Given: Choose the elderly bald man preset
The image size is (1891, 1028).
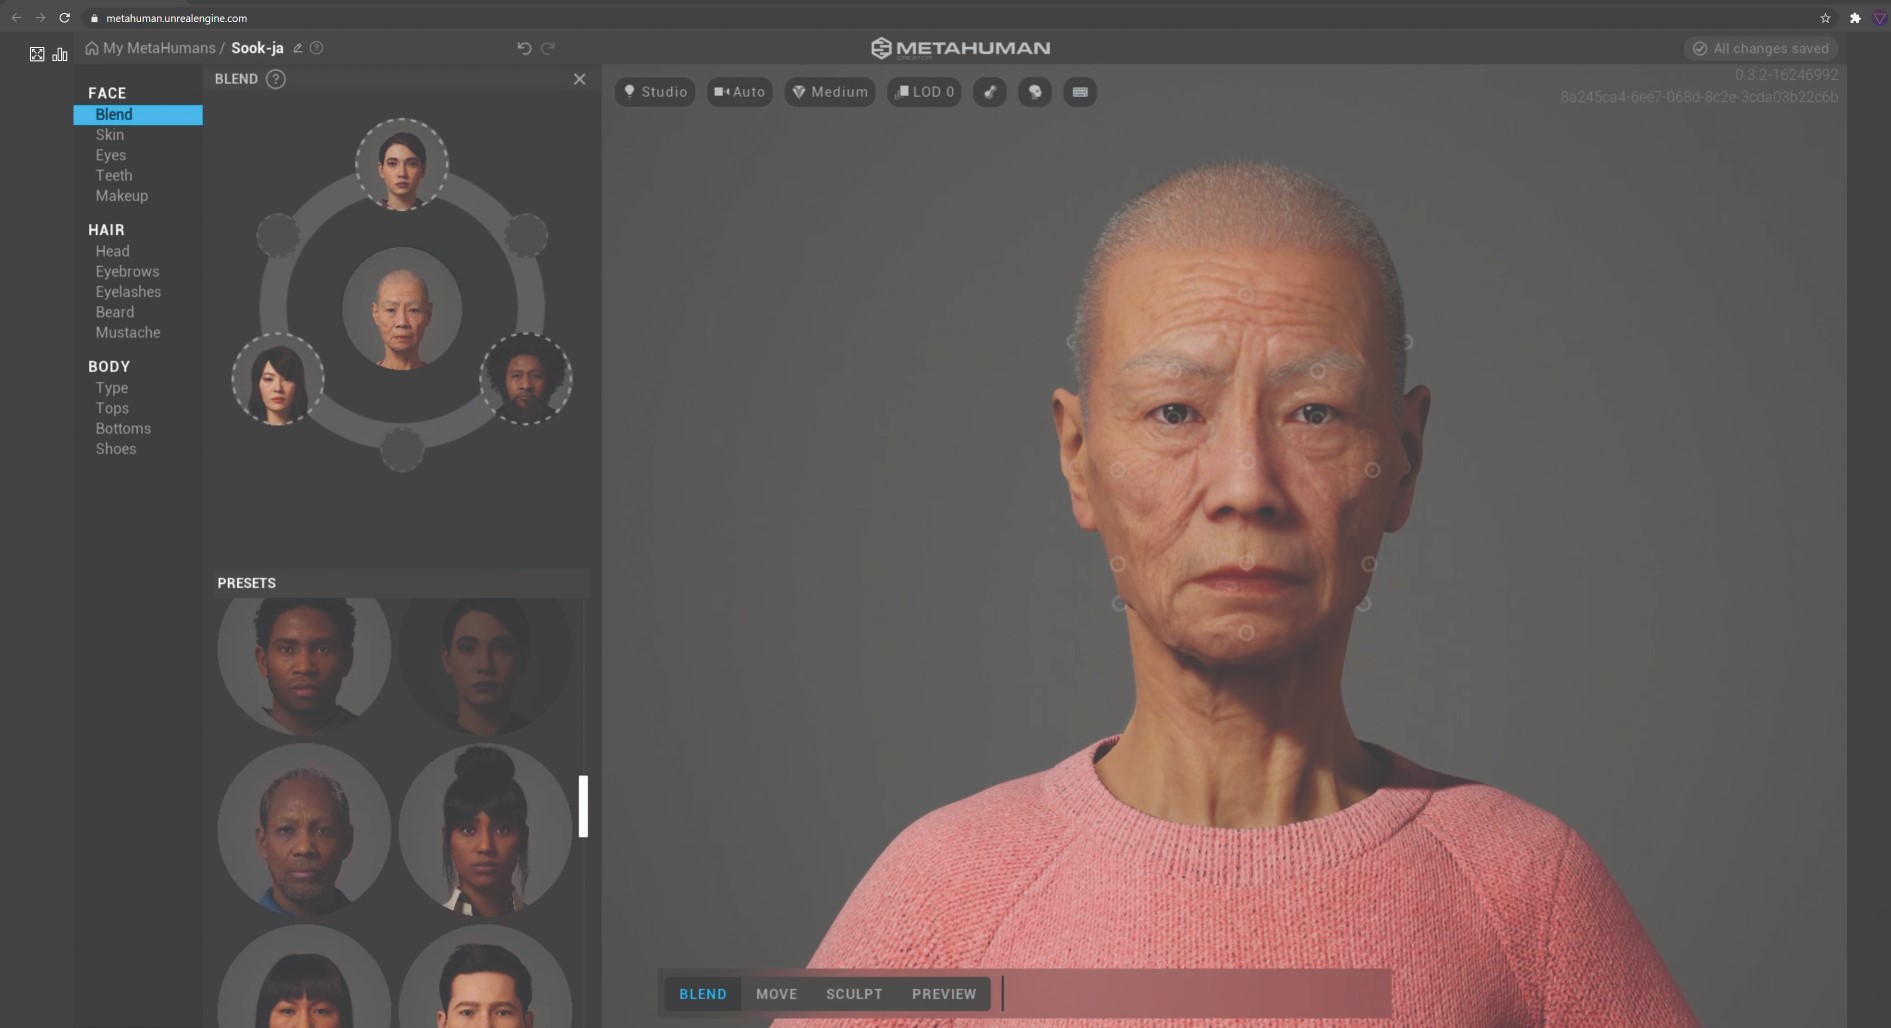Looking at the screenshot, I should [304, 830].
